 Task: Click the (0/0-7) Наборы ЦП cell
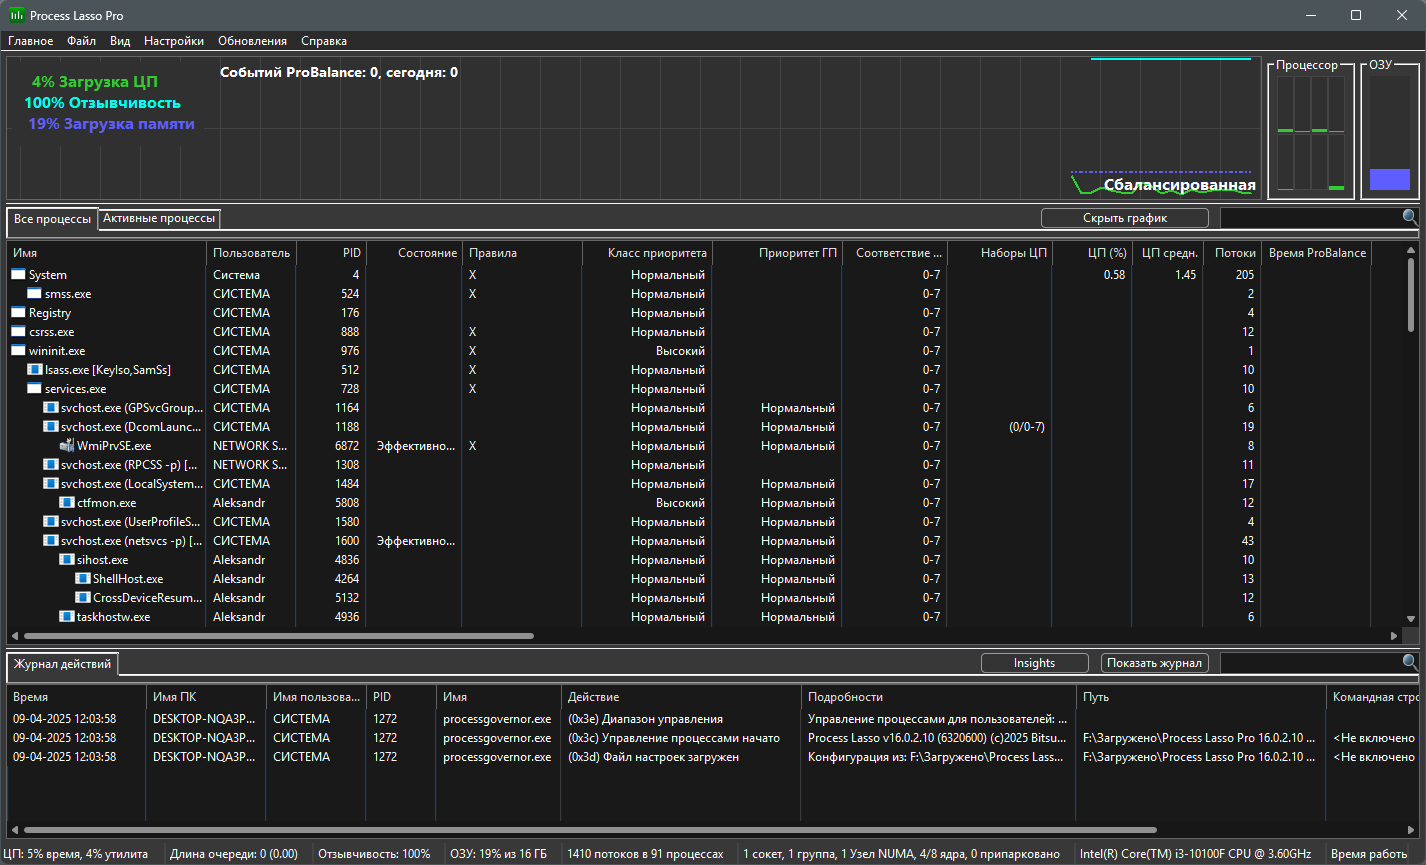[x=1026, y=427]
